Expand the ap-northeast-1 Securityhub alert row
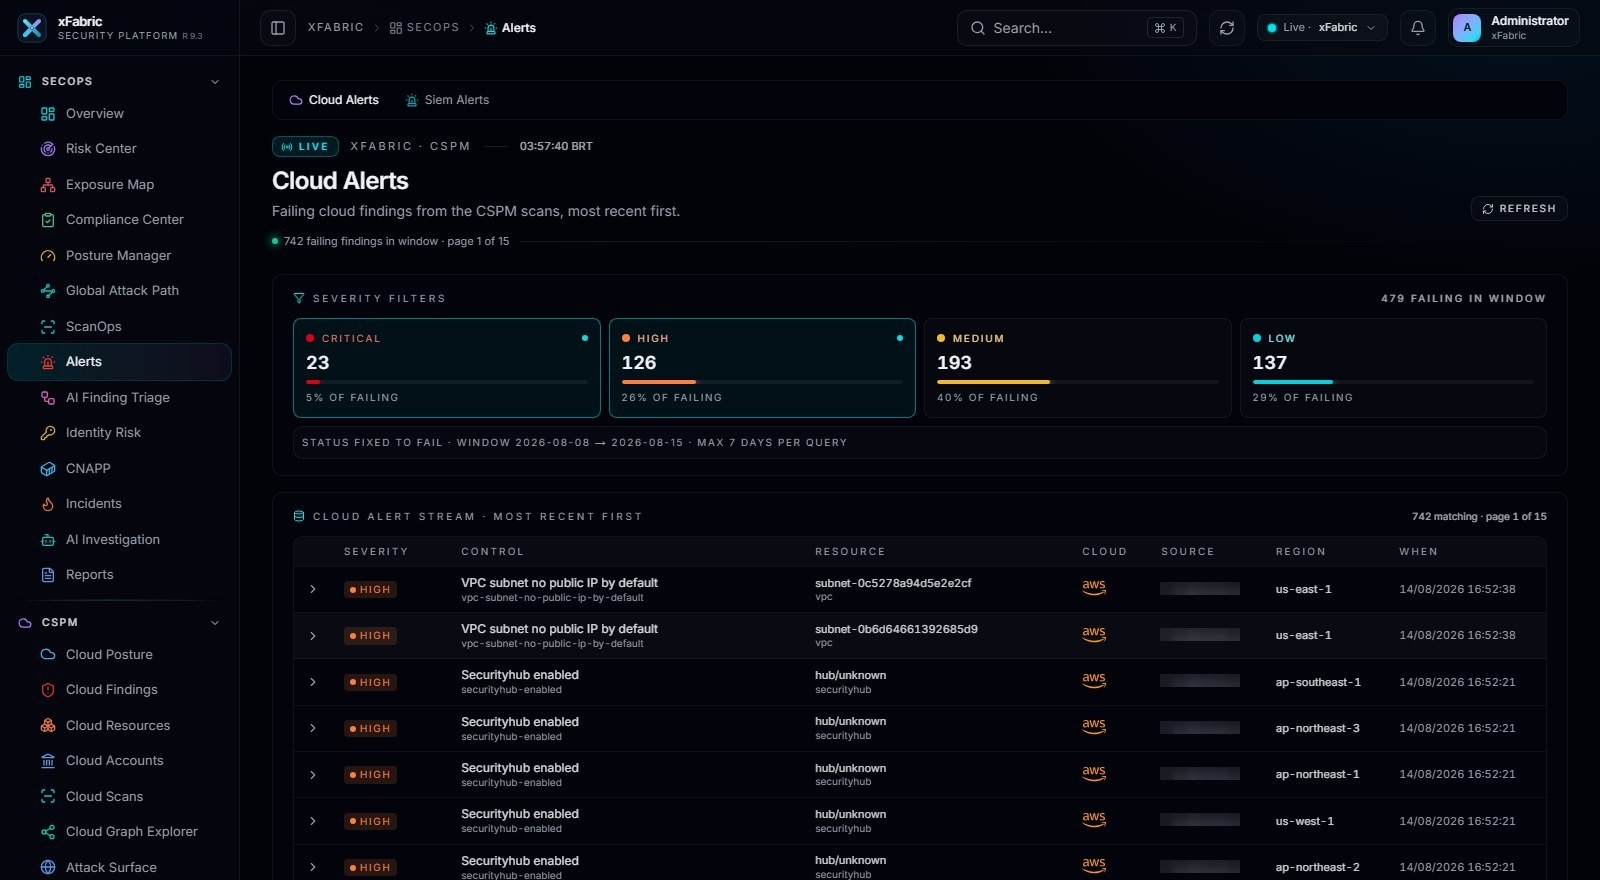The width and height of the screenshot is (1600, 880). [313, 775]
